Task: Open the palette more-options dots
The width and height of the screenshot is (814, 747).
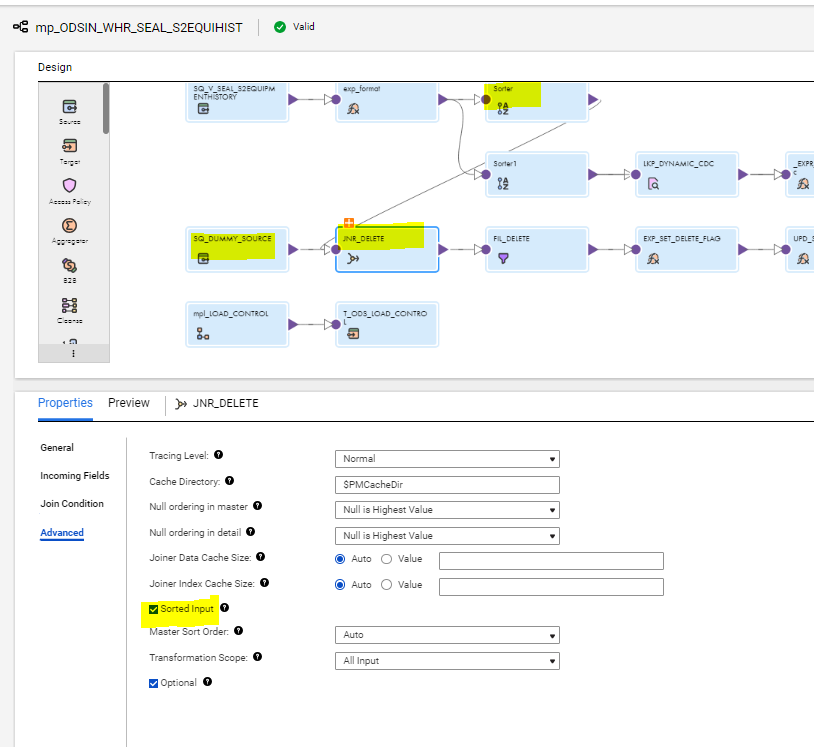Action: tap(73, 354)
